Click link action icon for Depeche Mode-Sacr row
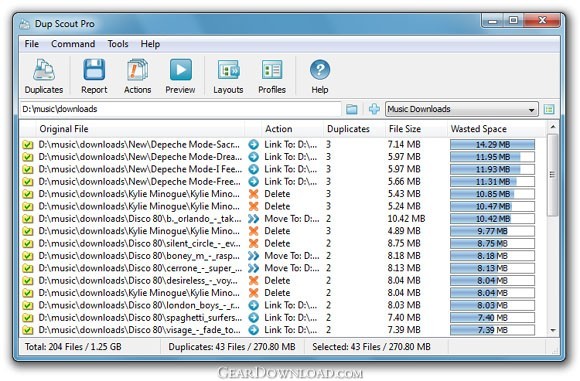Viewport: 580px width, 381px height. pyautogui.click(x=253, y=145)
